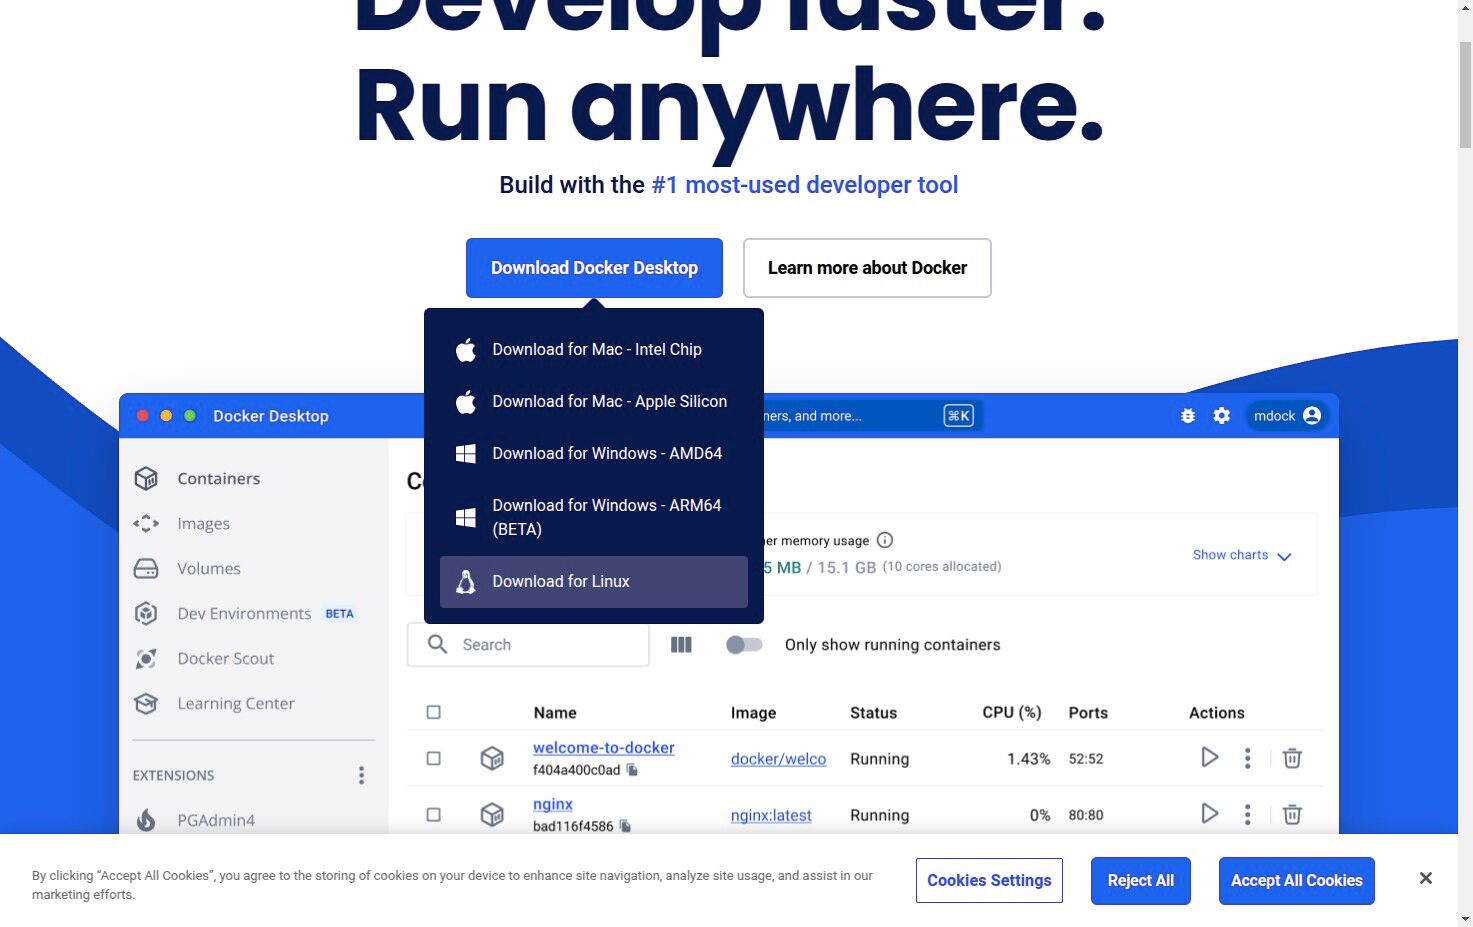Click the Name column header

tap(555, 713)
